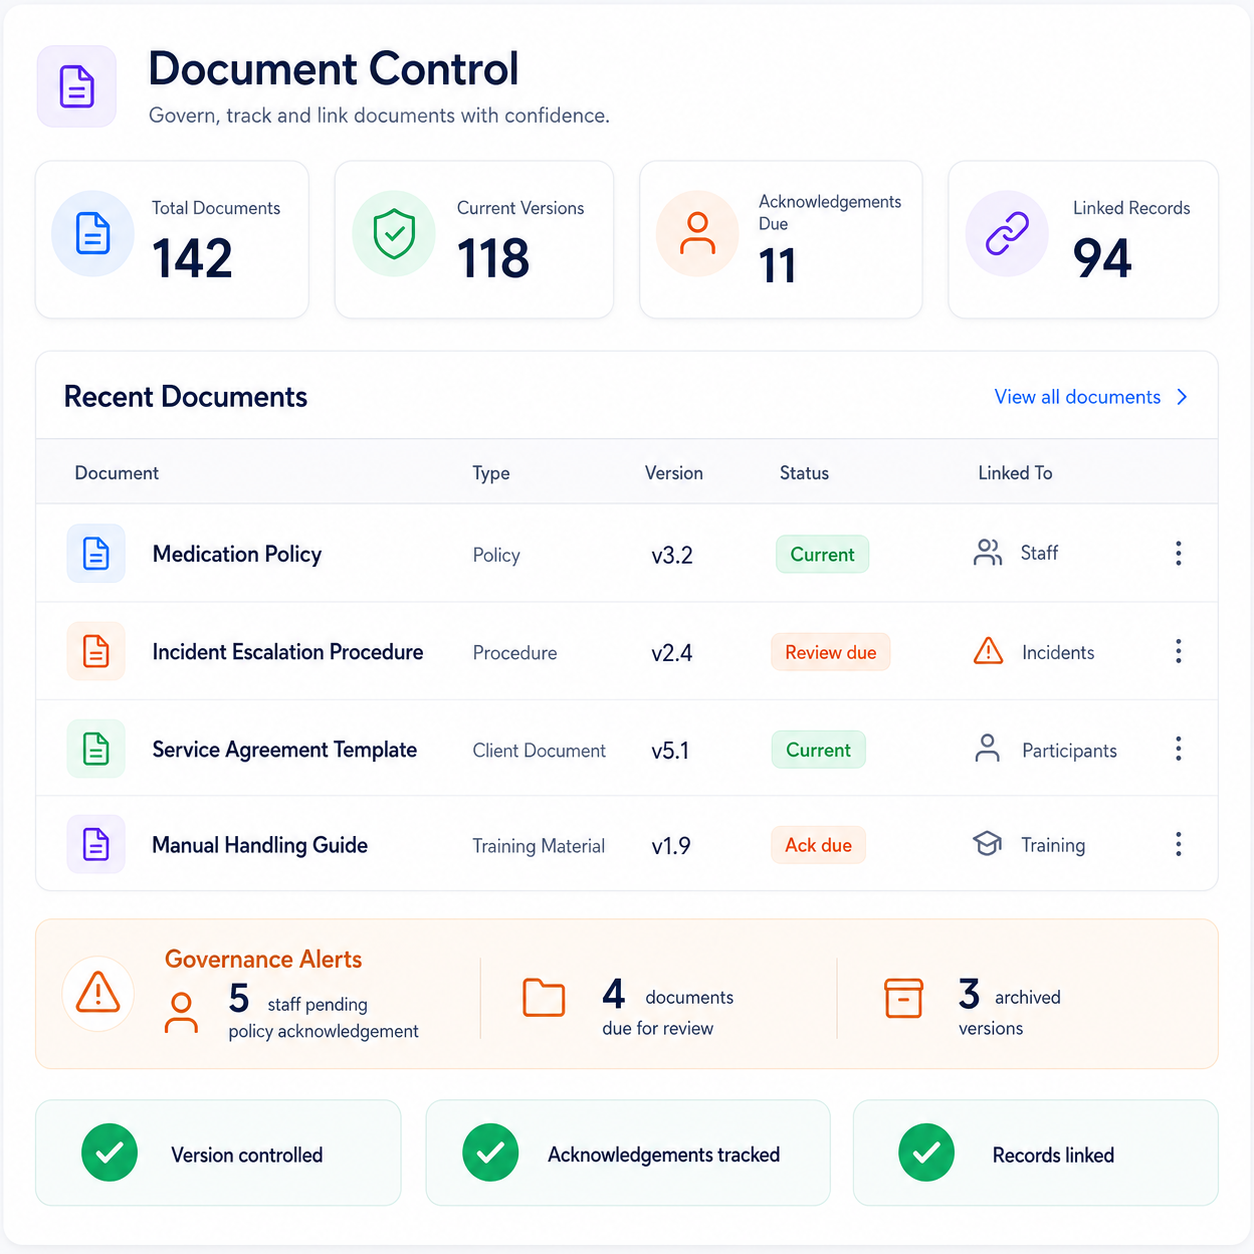
Task: Click the Governance Alerts warning triangle icon
Action: 98,993
